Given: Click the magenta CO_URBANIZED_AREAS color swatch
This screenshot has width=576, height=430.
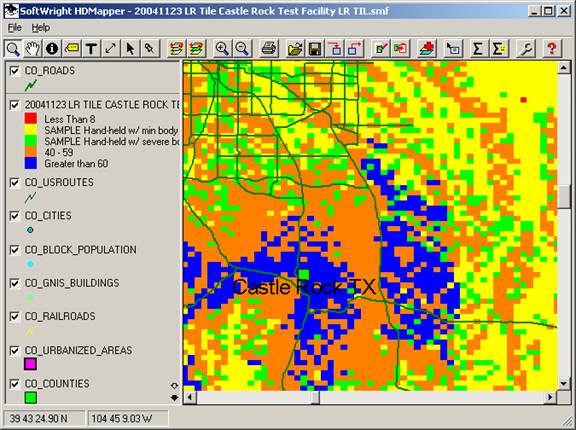Looking at the screenshot, I should 30,364.
